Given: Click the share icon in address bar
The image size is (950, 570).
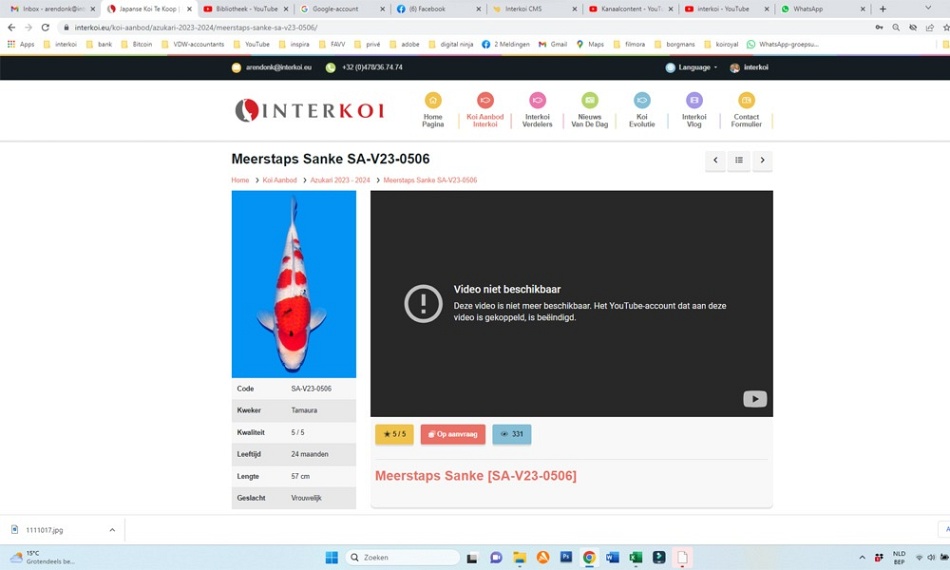Looking at the screenshot, I should tap(929, 27).
